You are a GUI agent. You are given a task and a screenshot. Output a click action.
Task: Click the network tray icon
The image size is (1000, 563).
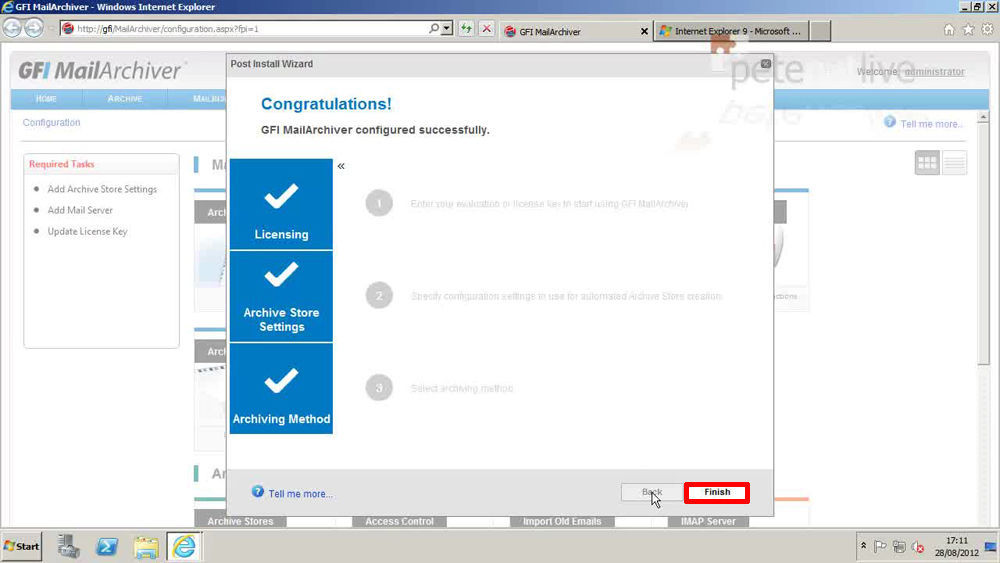click(x=899, y=546)
